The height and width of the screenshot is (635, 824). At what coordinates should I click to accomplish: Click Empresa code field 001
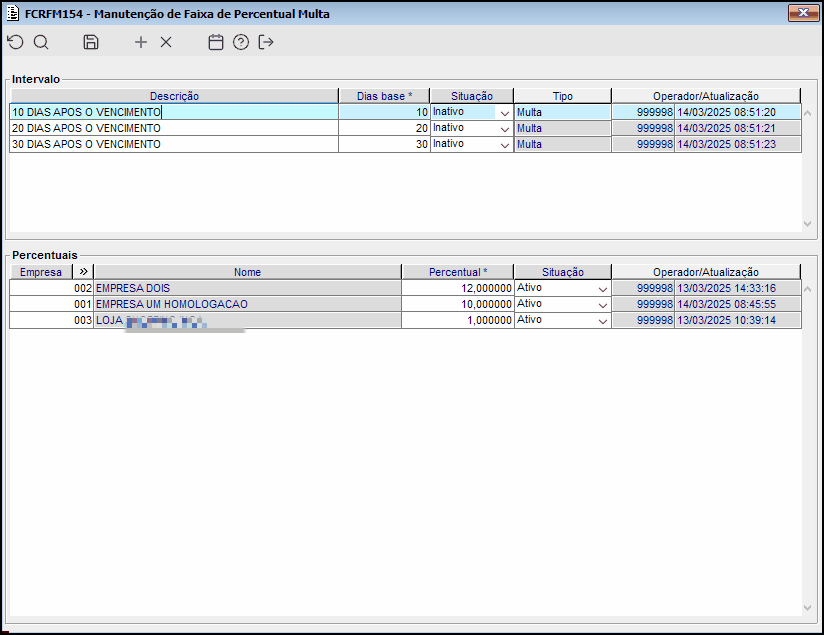pyautogui.click(x=52, y=304)
